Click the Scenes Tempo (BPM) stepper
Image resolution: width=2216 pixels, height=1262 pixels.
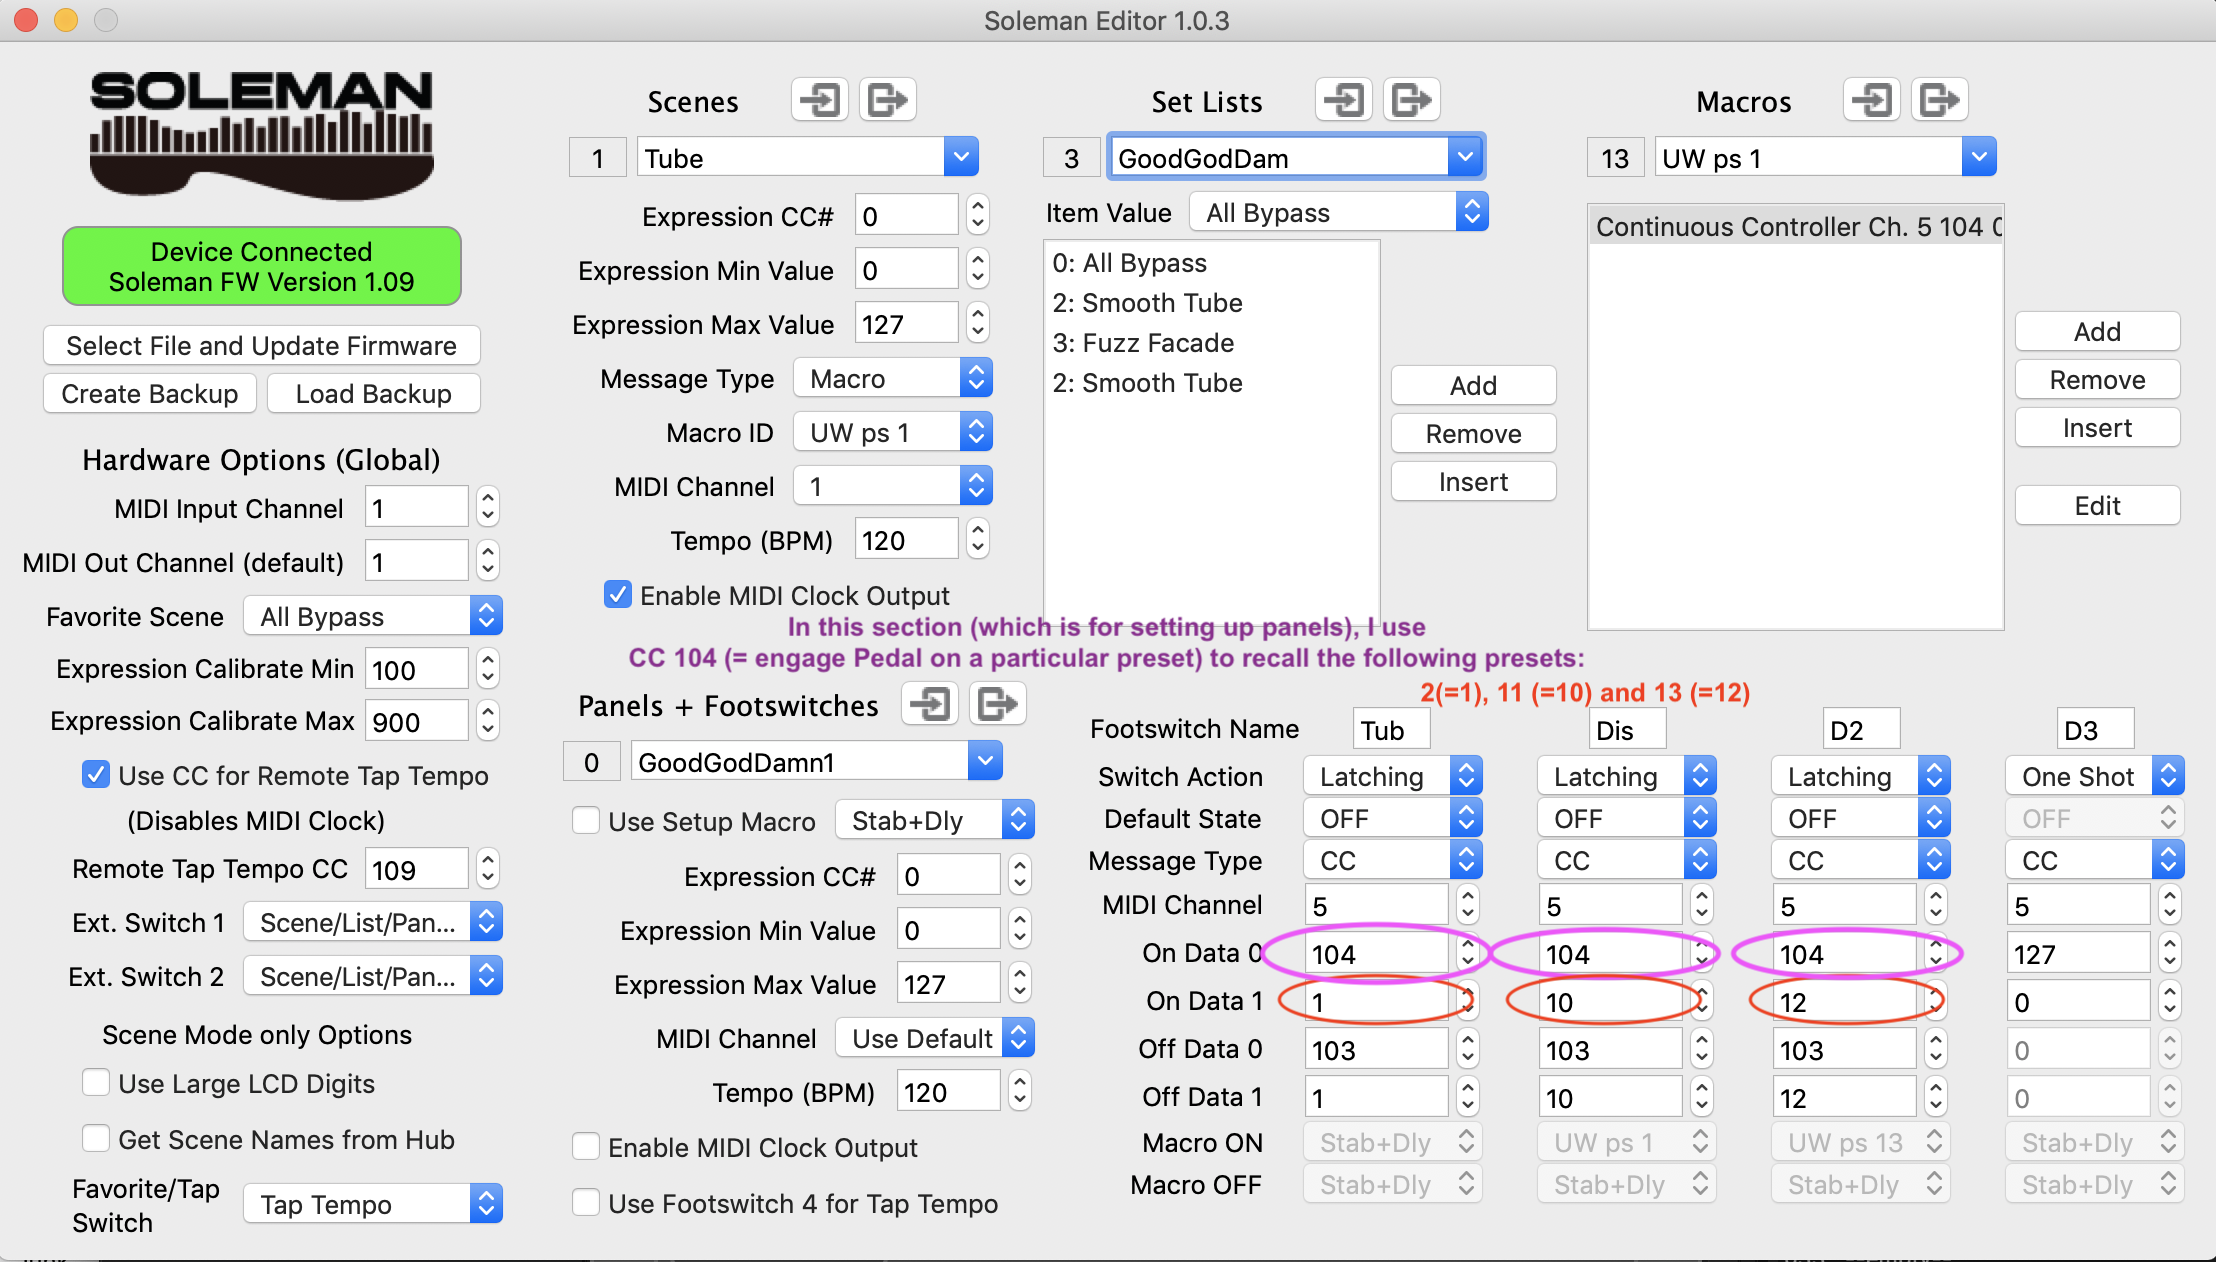point(978,540)
